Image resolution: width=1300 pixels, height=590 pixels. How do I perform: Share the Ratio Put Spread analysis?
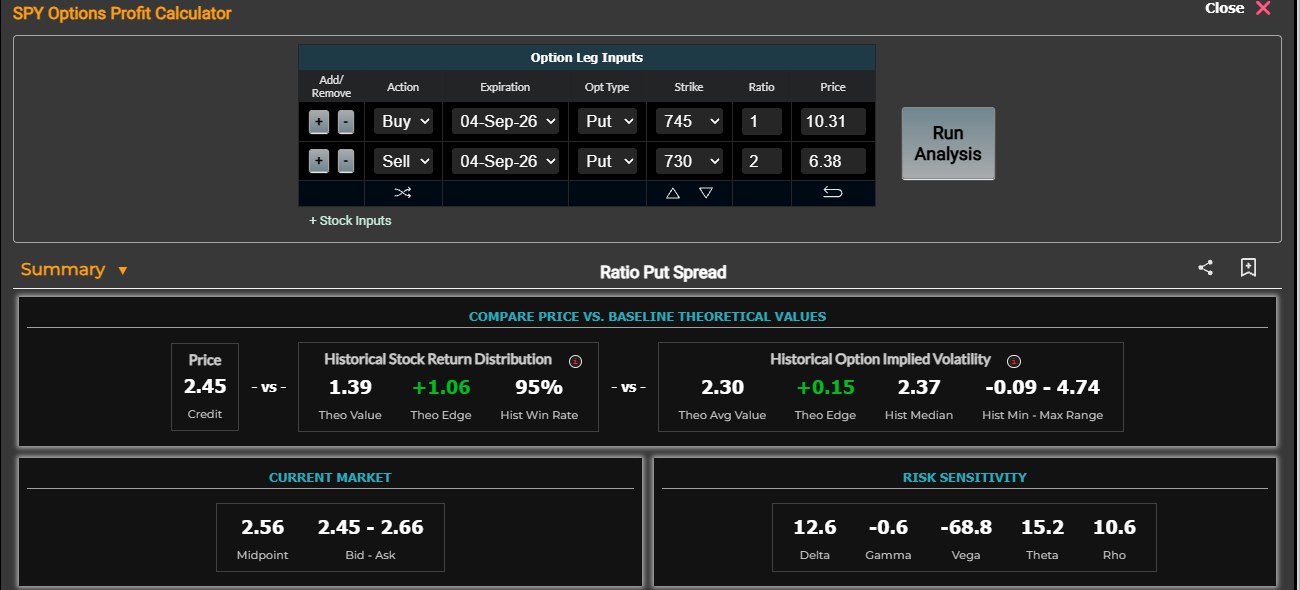coord(1206,268)
